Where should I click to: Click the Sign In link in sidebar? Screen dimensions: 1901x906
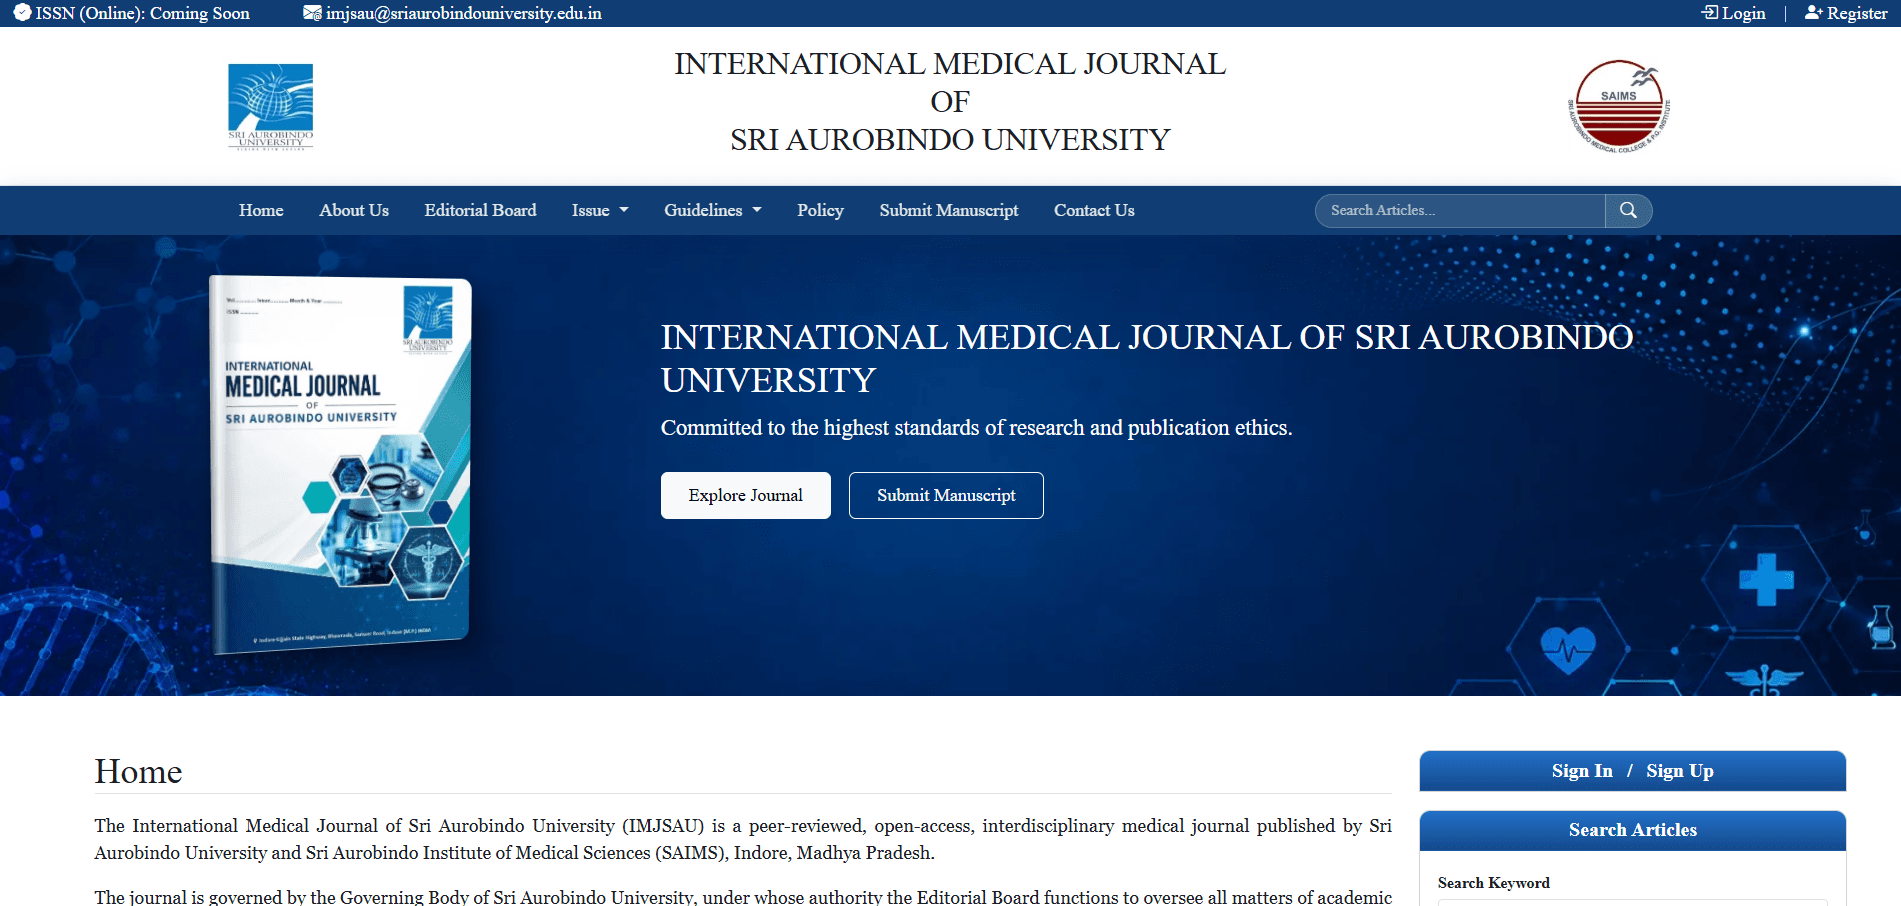1582,771
